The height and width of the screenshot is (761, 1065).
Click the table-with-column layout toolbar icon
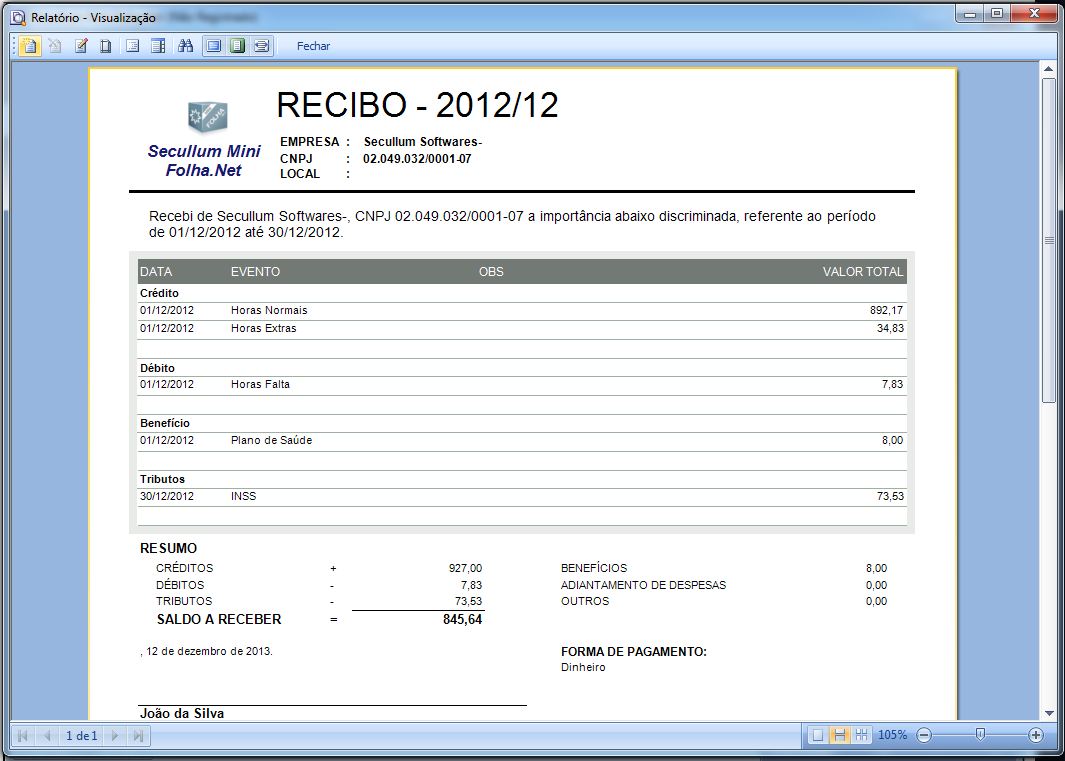click(x=158, y=46)
